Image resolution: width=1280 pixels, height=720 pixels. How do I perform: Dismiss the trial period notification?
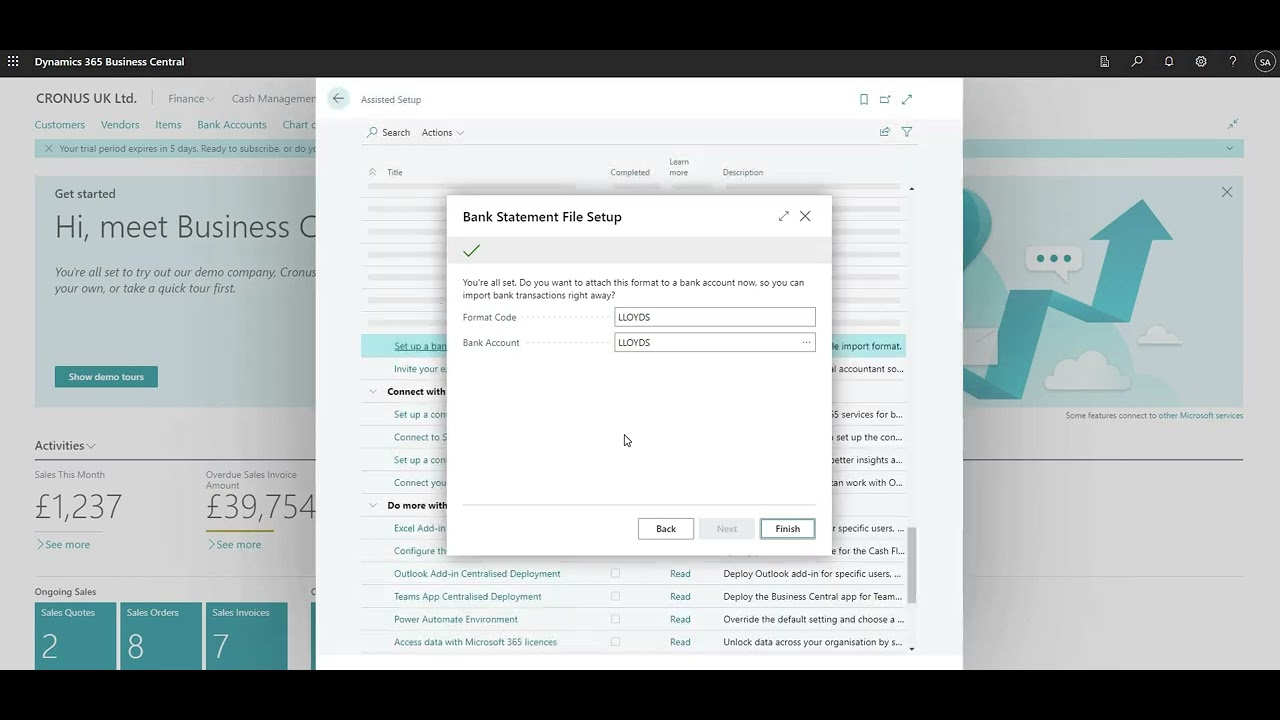click(47, 149)
